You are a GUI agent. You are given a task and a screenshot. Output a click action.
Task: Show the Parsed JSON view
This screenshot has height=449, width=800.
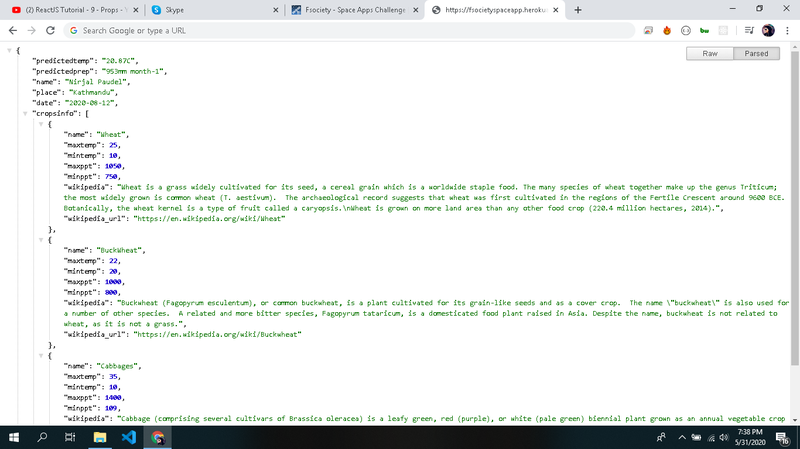click(x=756, y=54)
